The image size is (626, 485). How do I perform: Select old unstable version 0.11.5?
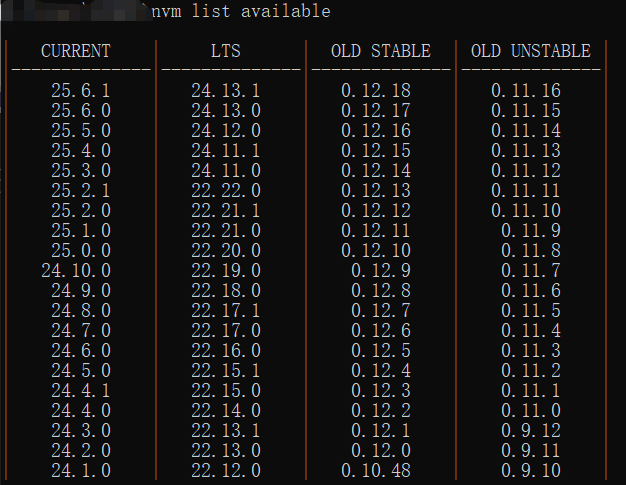(x=531, y=311)
